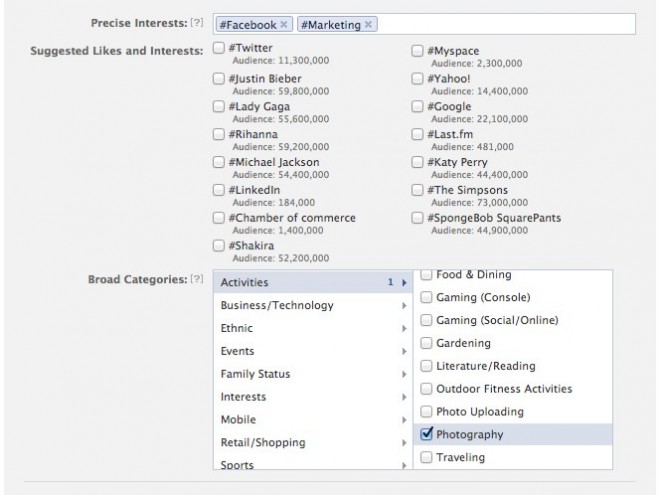Remove the #Marketing interest tag
Image resolution: width=660 pixels, height=495 pixels.
[368, 24]
